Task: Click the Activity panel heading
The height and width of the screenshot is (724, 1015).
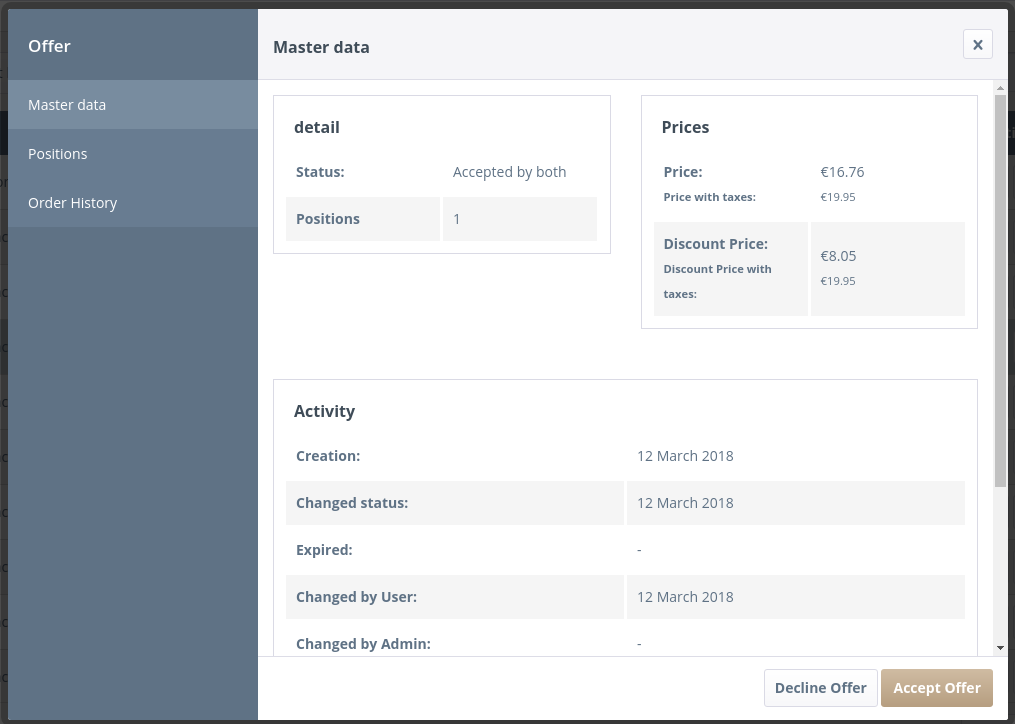Action: (x=324, y=411)
